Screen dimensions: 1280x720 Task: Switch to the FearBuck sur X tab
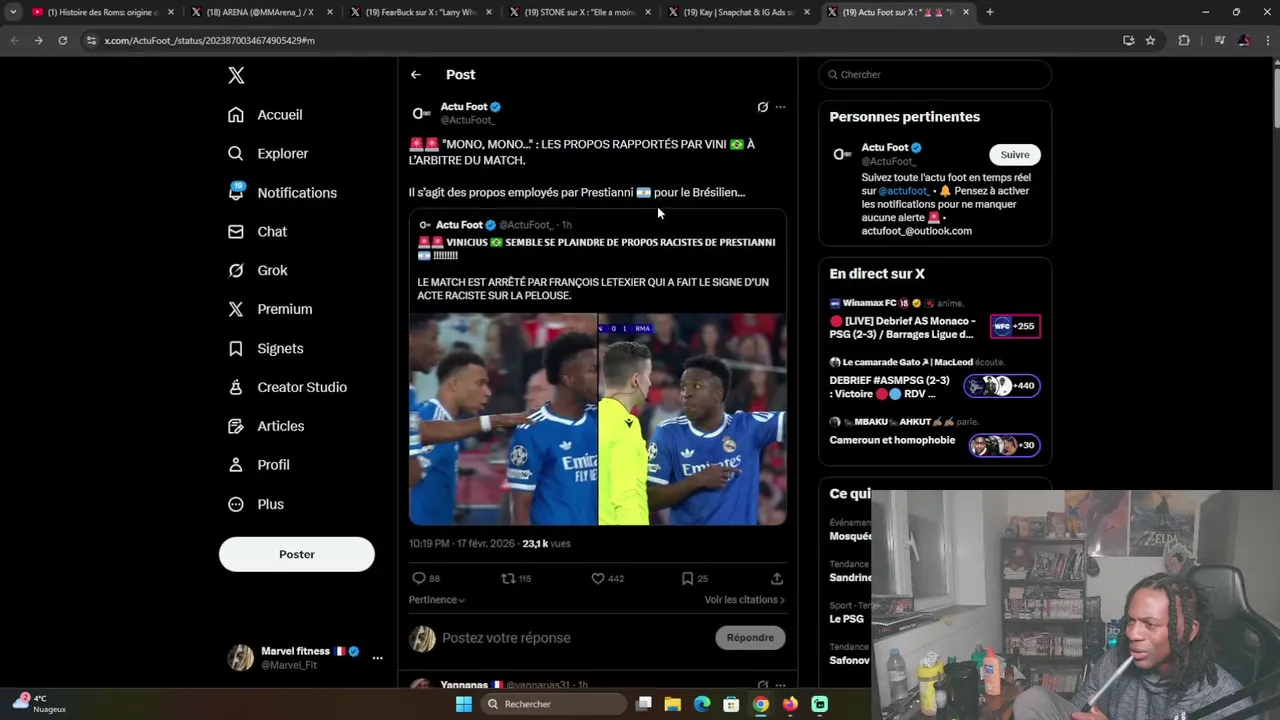click(x=420, y=12)
